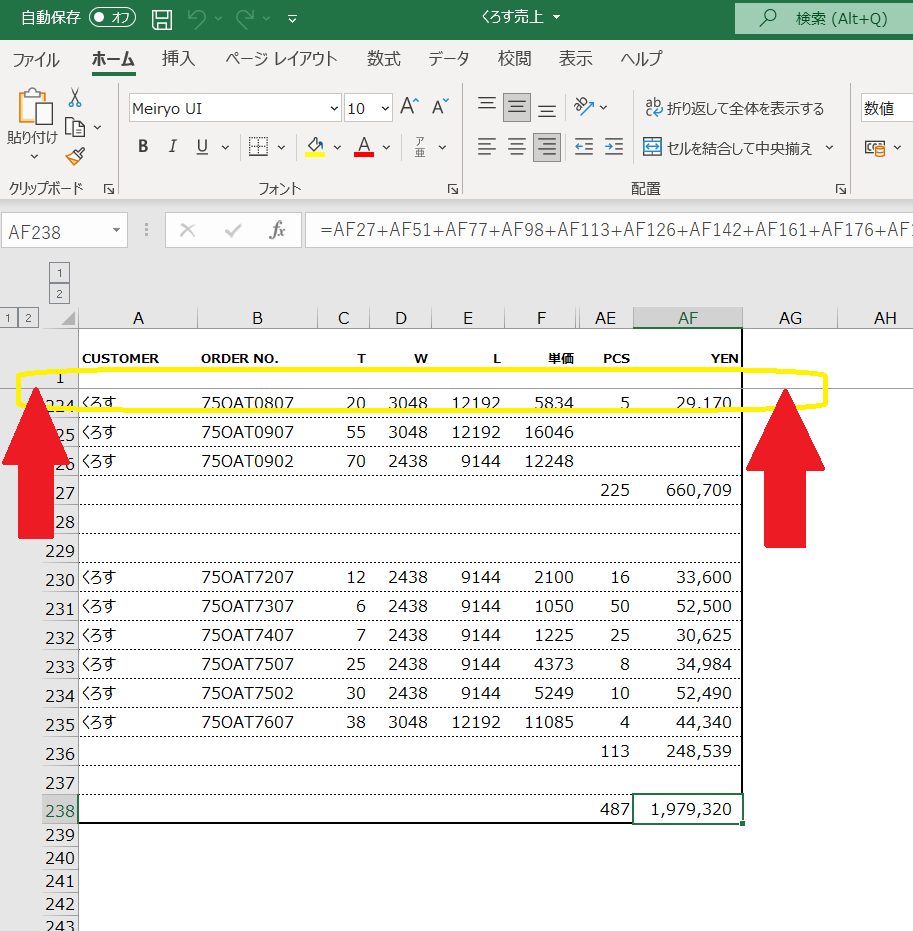This screenshot has width=913, height=931.
Task: Open the 校閲 tab
Action: click(x=514, y=58)
